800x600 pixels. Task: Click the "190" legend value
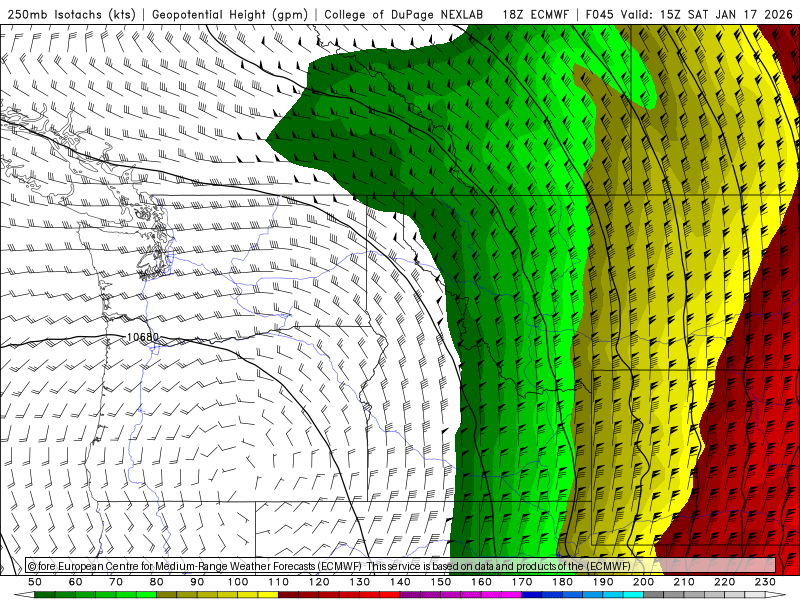click(x=603, y=582)
